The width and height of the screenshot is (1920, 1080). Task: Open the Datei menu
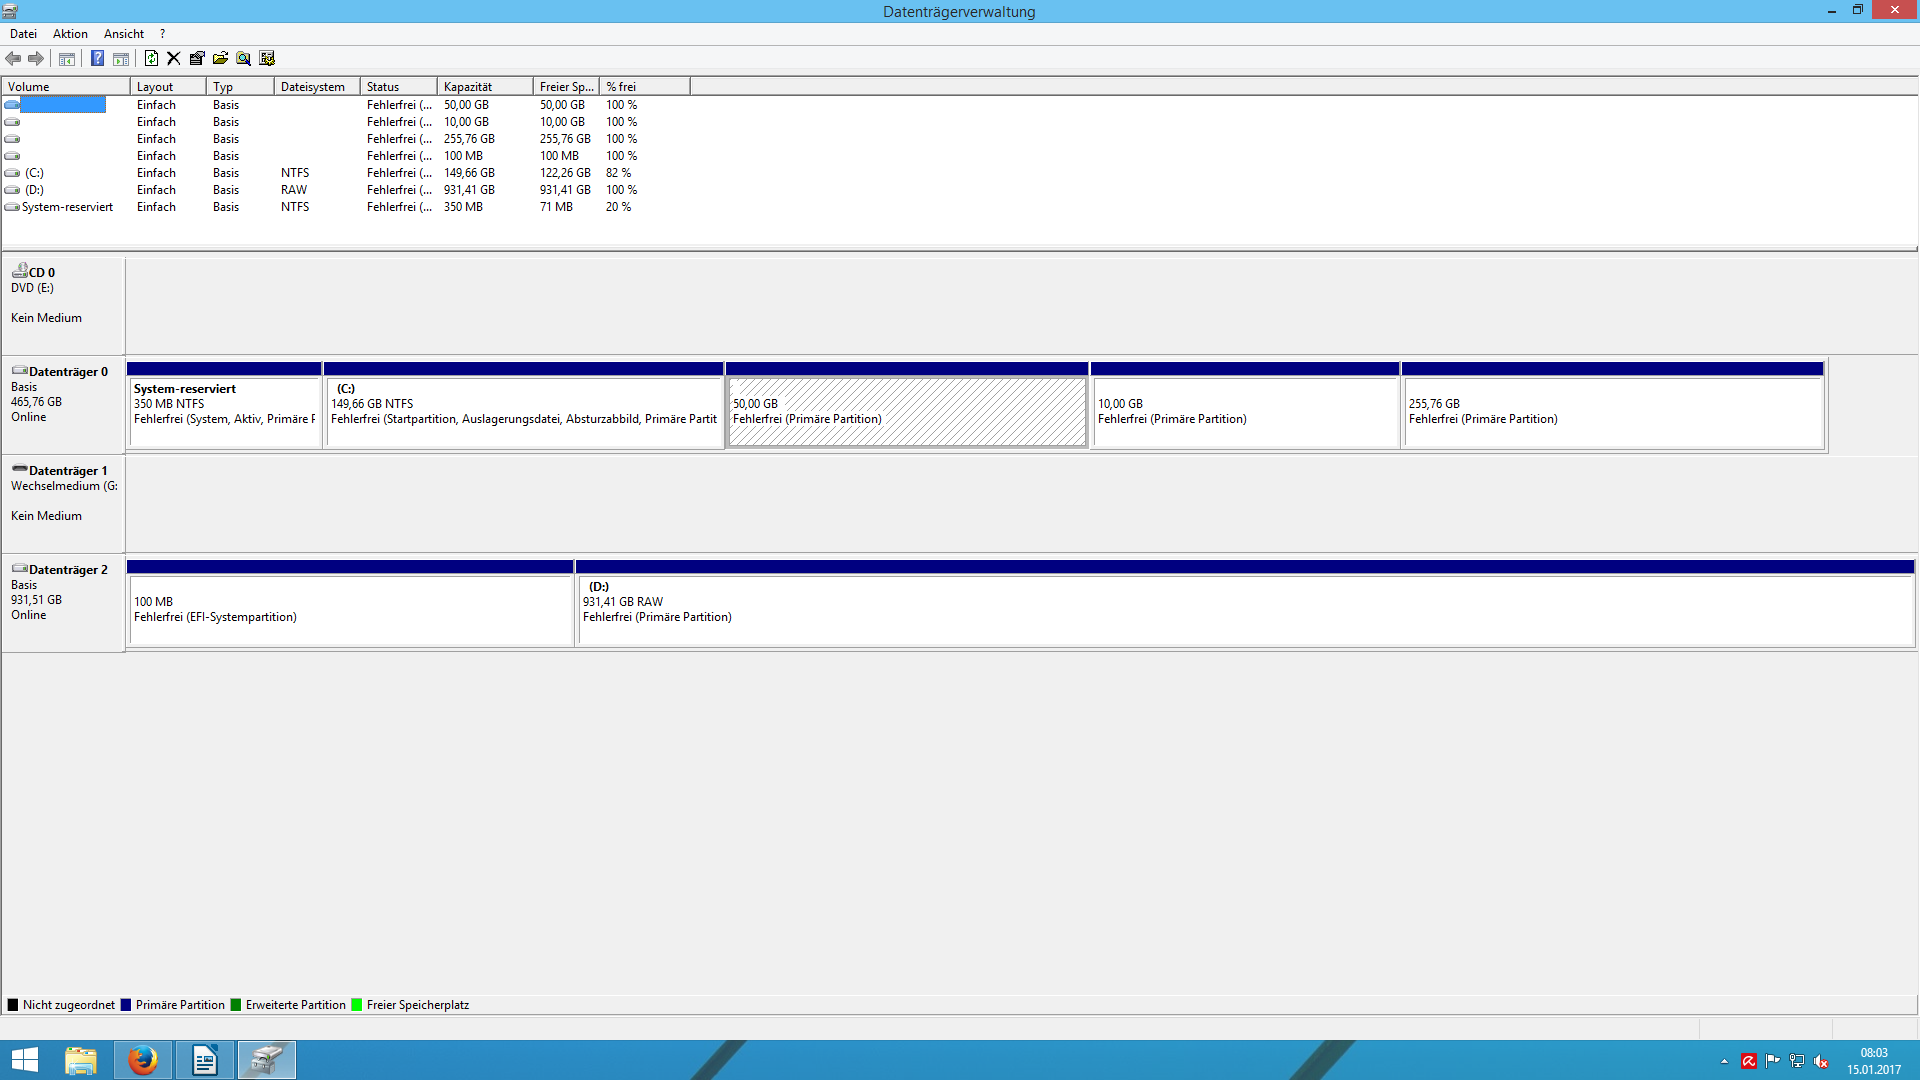tap(23, 34)
